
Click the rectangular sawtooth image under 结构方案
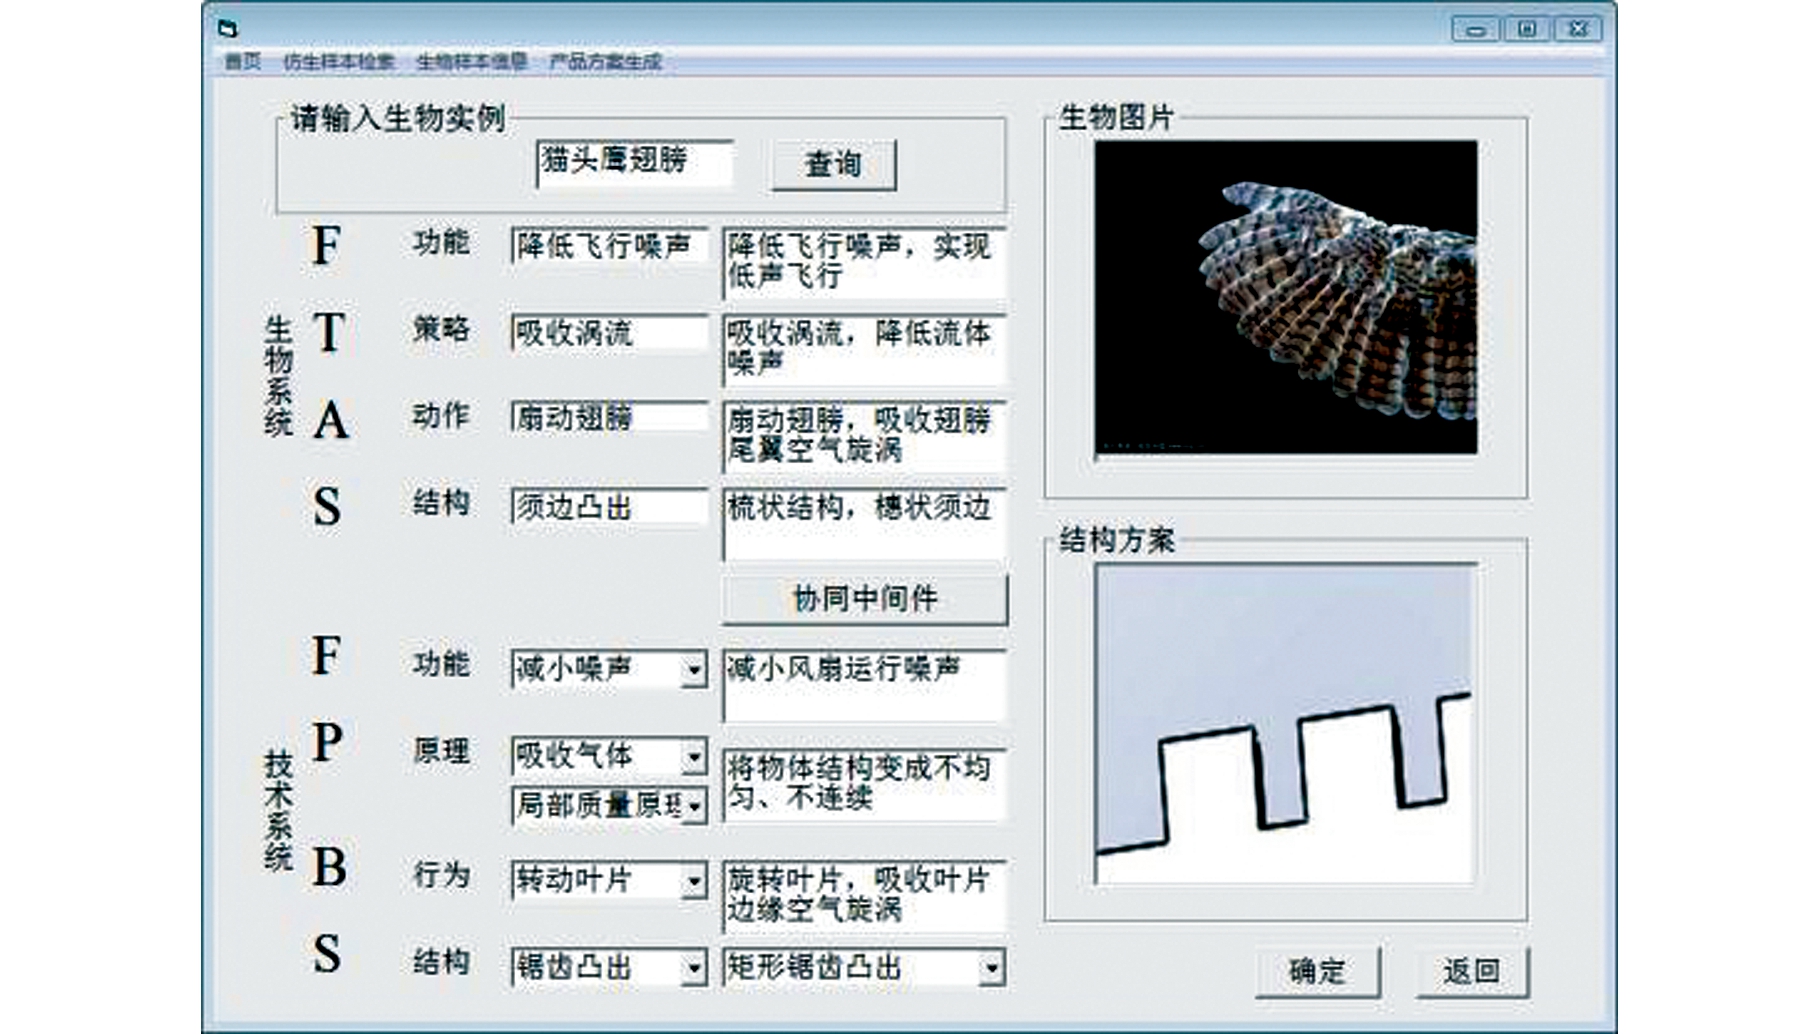(1285, 724)
